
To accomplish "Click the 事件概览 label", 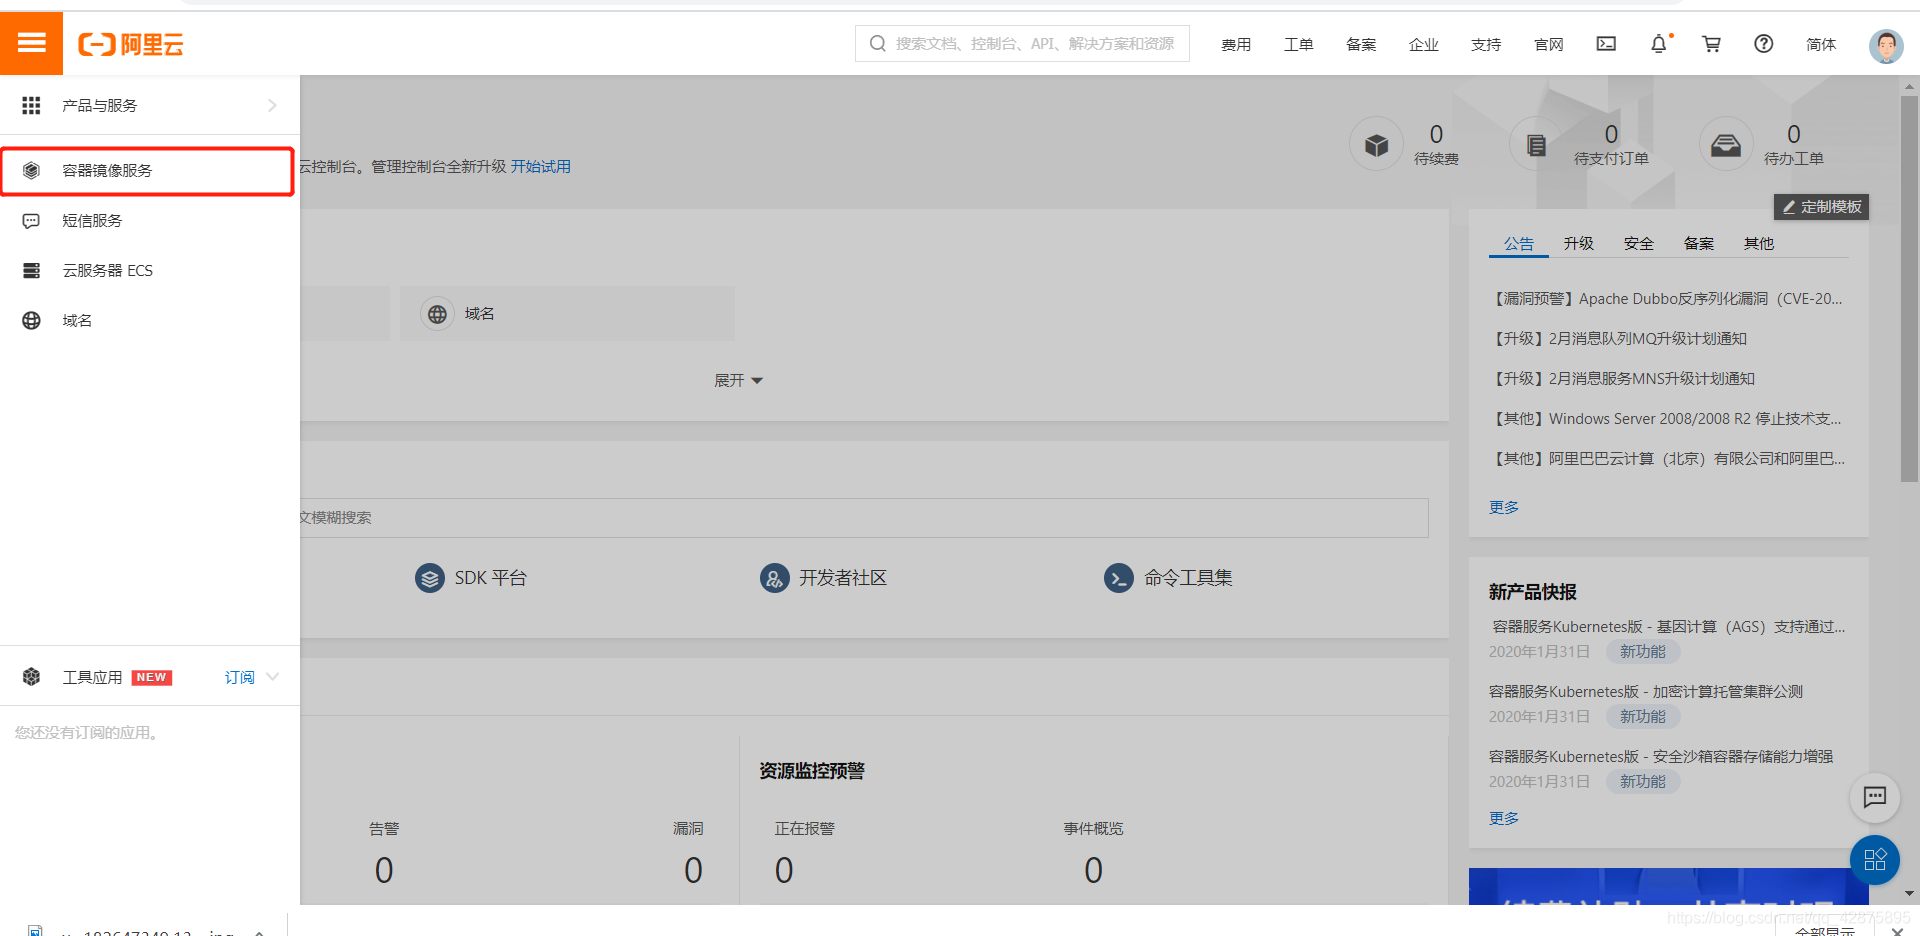I will pos(1093,829).
